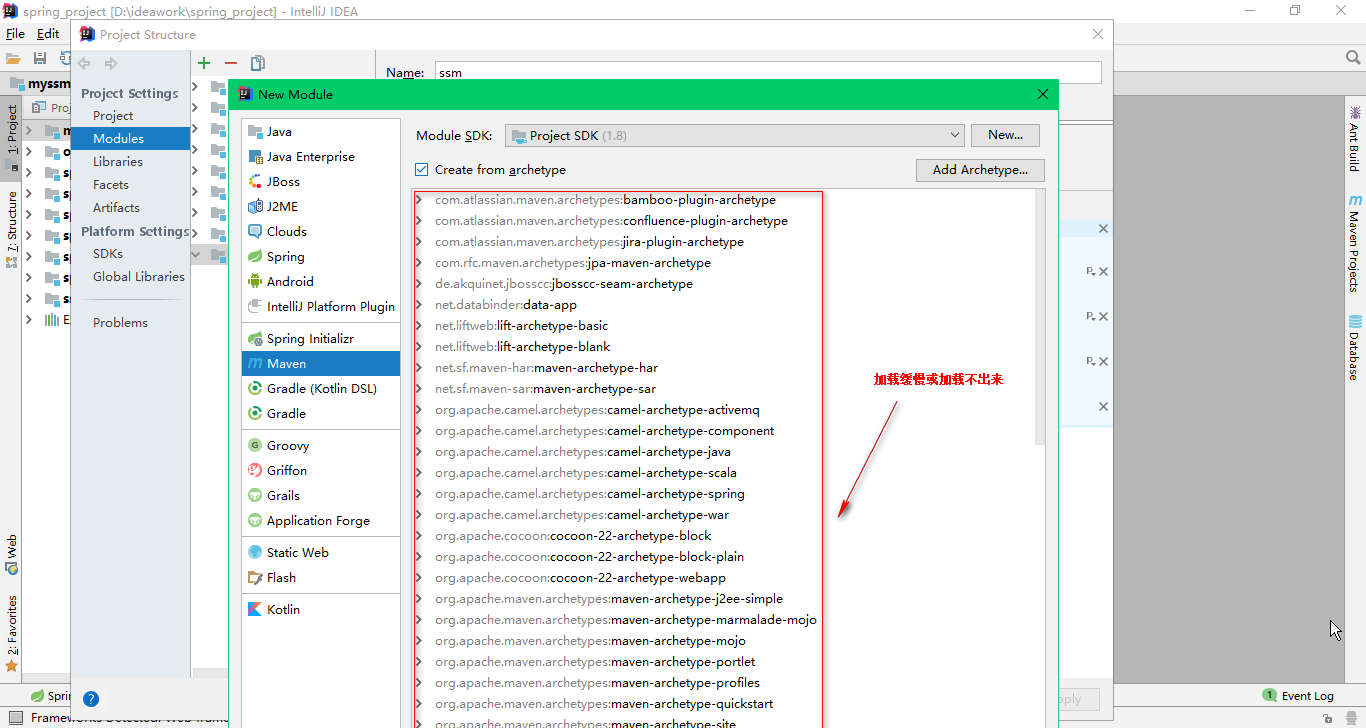The width and height of the screenshot is (1366, 728).
Task: Click the New... SDK button
Action: point(1005,135)
